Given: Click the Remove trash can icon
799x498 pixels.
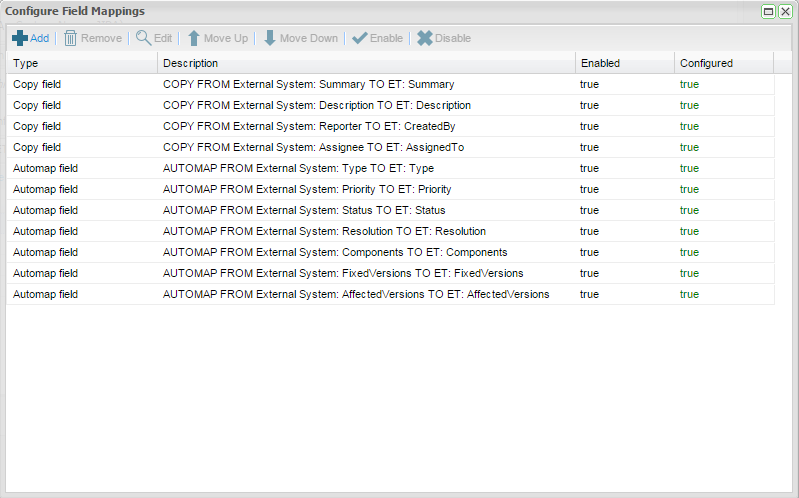Looking at the screenshot, I should tap(71, 38).
